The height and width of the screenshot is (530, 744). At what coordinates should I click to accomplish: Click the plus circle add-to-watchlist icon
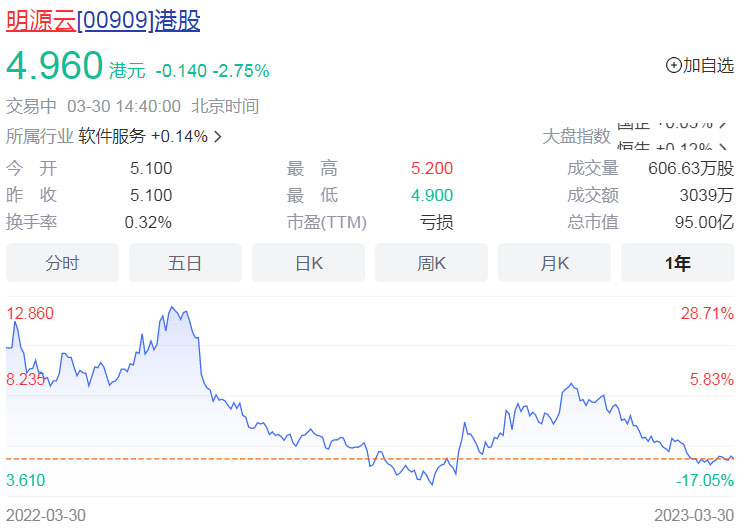(673, 65)
